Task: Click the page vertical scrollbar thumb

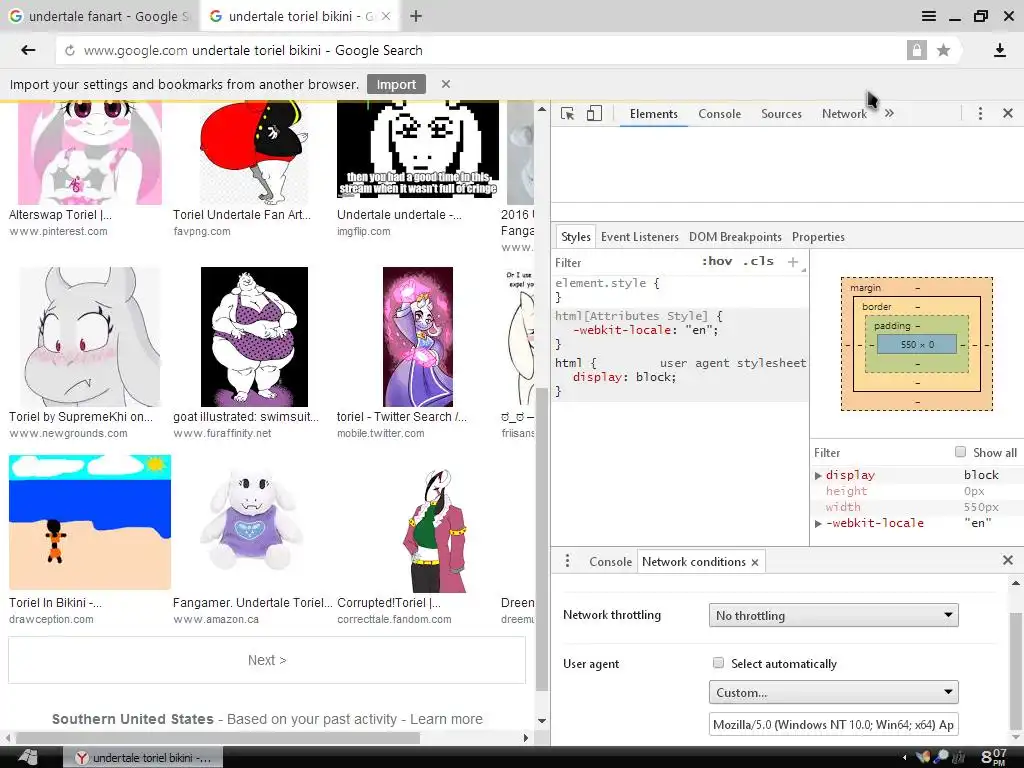Action: [x=541, y=539]
